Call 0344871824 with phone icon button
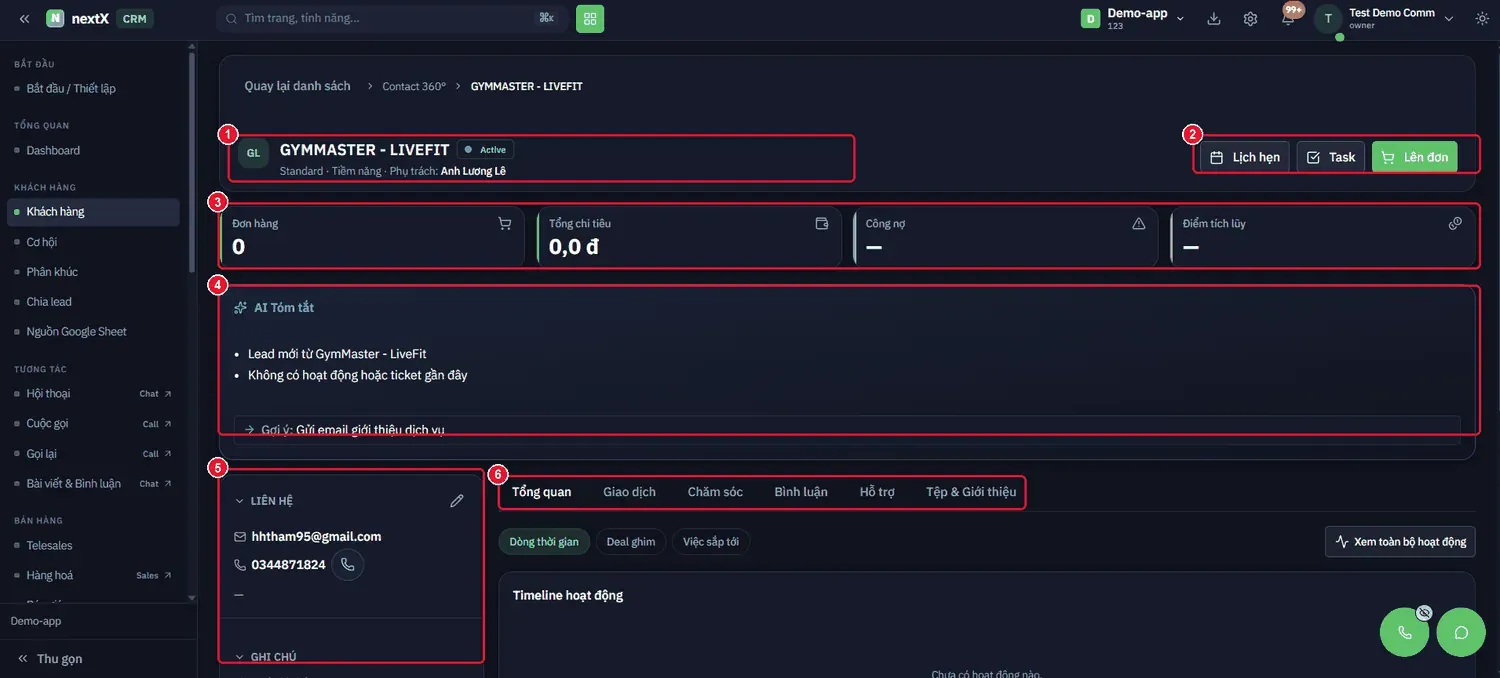 tap(347, 564)
